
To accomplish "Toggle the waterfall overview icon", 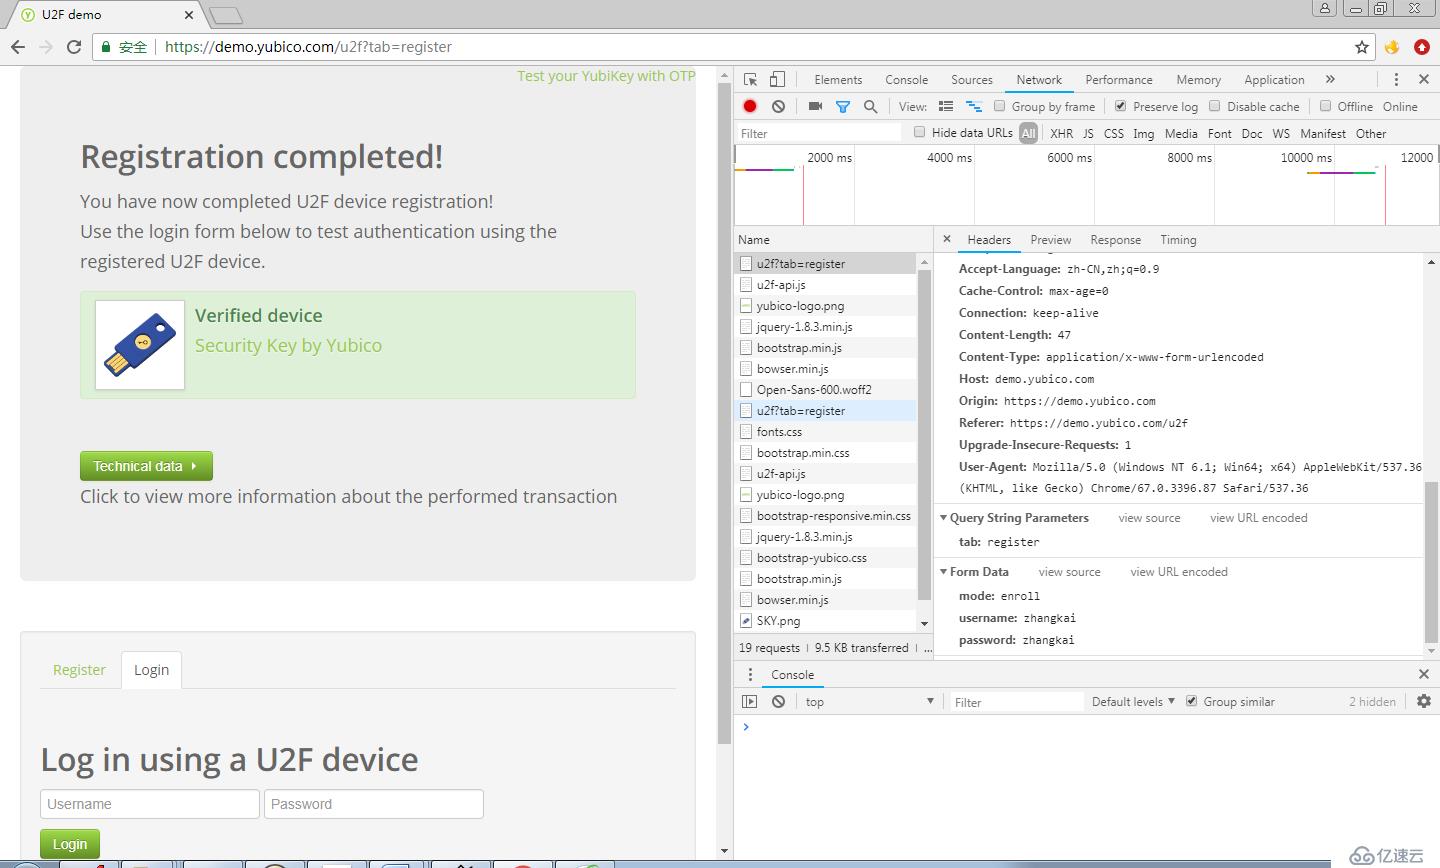I will click(974, 106).
